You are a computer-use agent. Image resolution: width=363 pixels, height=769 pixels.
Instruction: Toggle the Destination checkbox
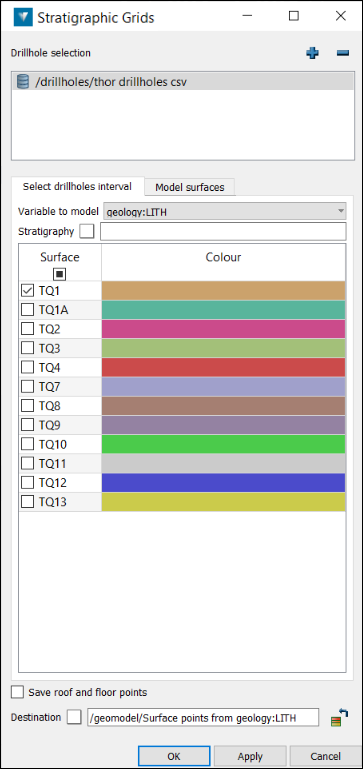(x=75, y=717)
